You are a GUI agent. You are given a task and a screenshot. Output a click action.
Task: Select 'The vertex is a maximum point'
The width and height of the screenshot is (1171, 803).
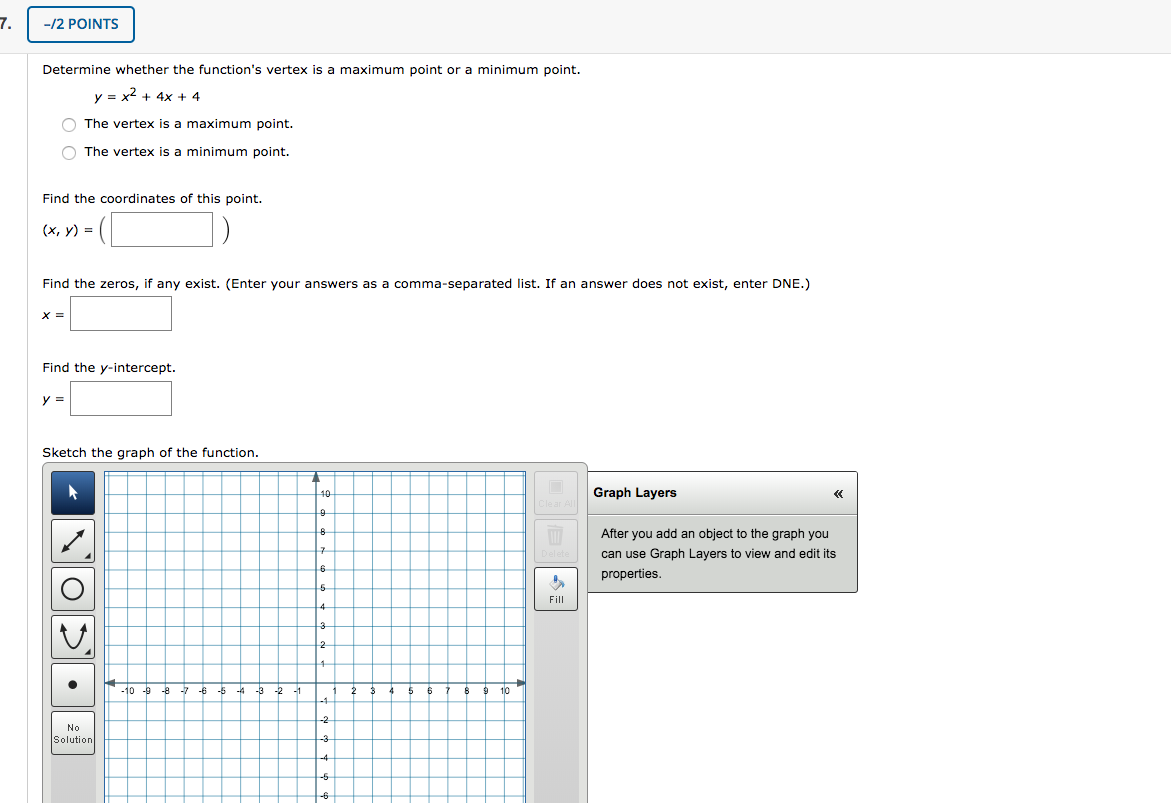click(68, 124)
